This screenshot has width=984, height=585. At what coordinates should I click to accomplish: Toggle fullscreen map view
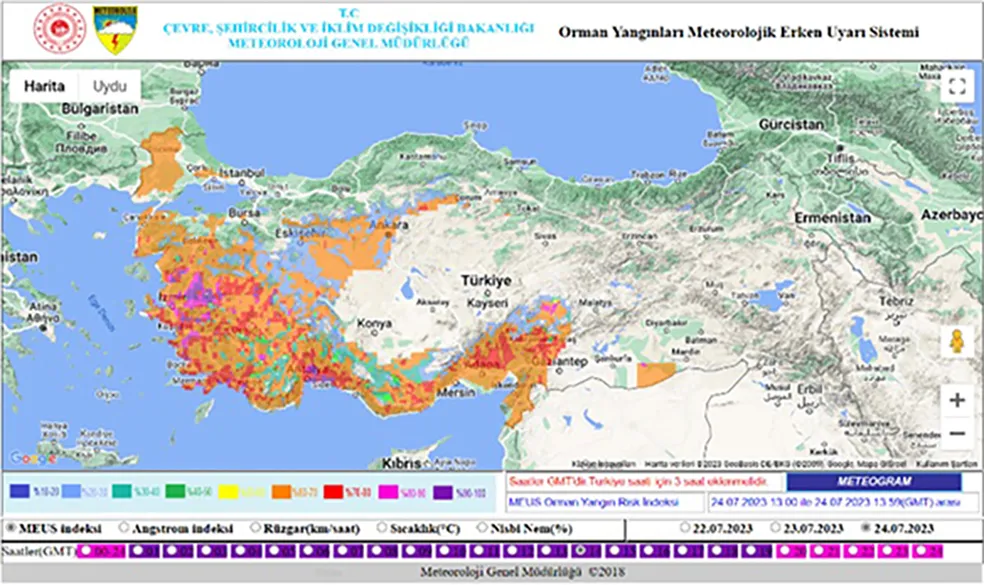957,86
